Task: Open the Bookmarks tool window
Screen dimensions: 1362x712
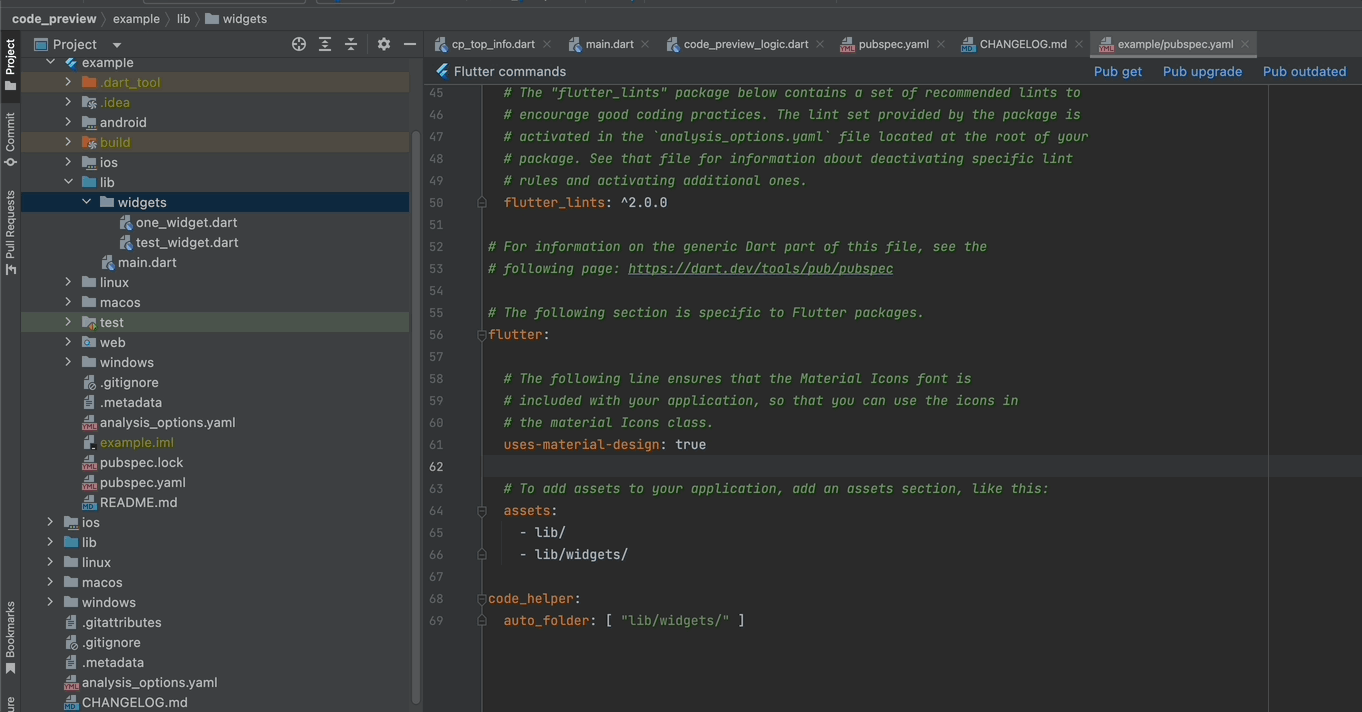Action: 10,637
